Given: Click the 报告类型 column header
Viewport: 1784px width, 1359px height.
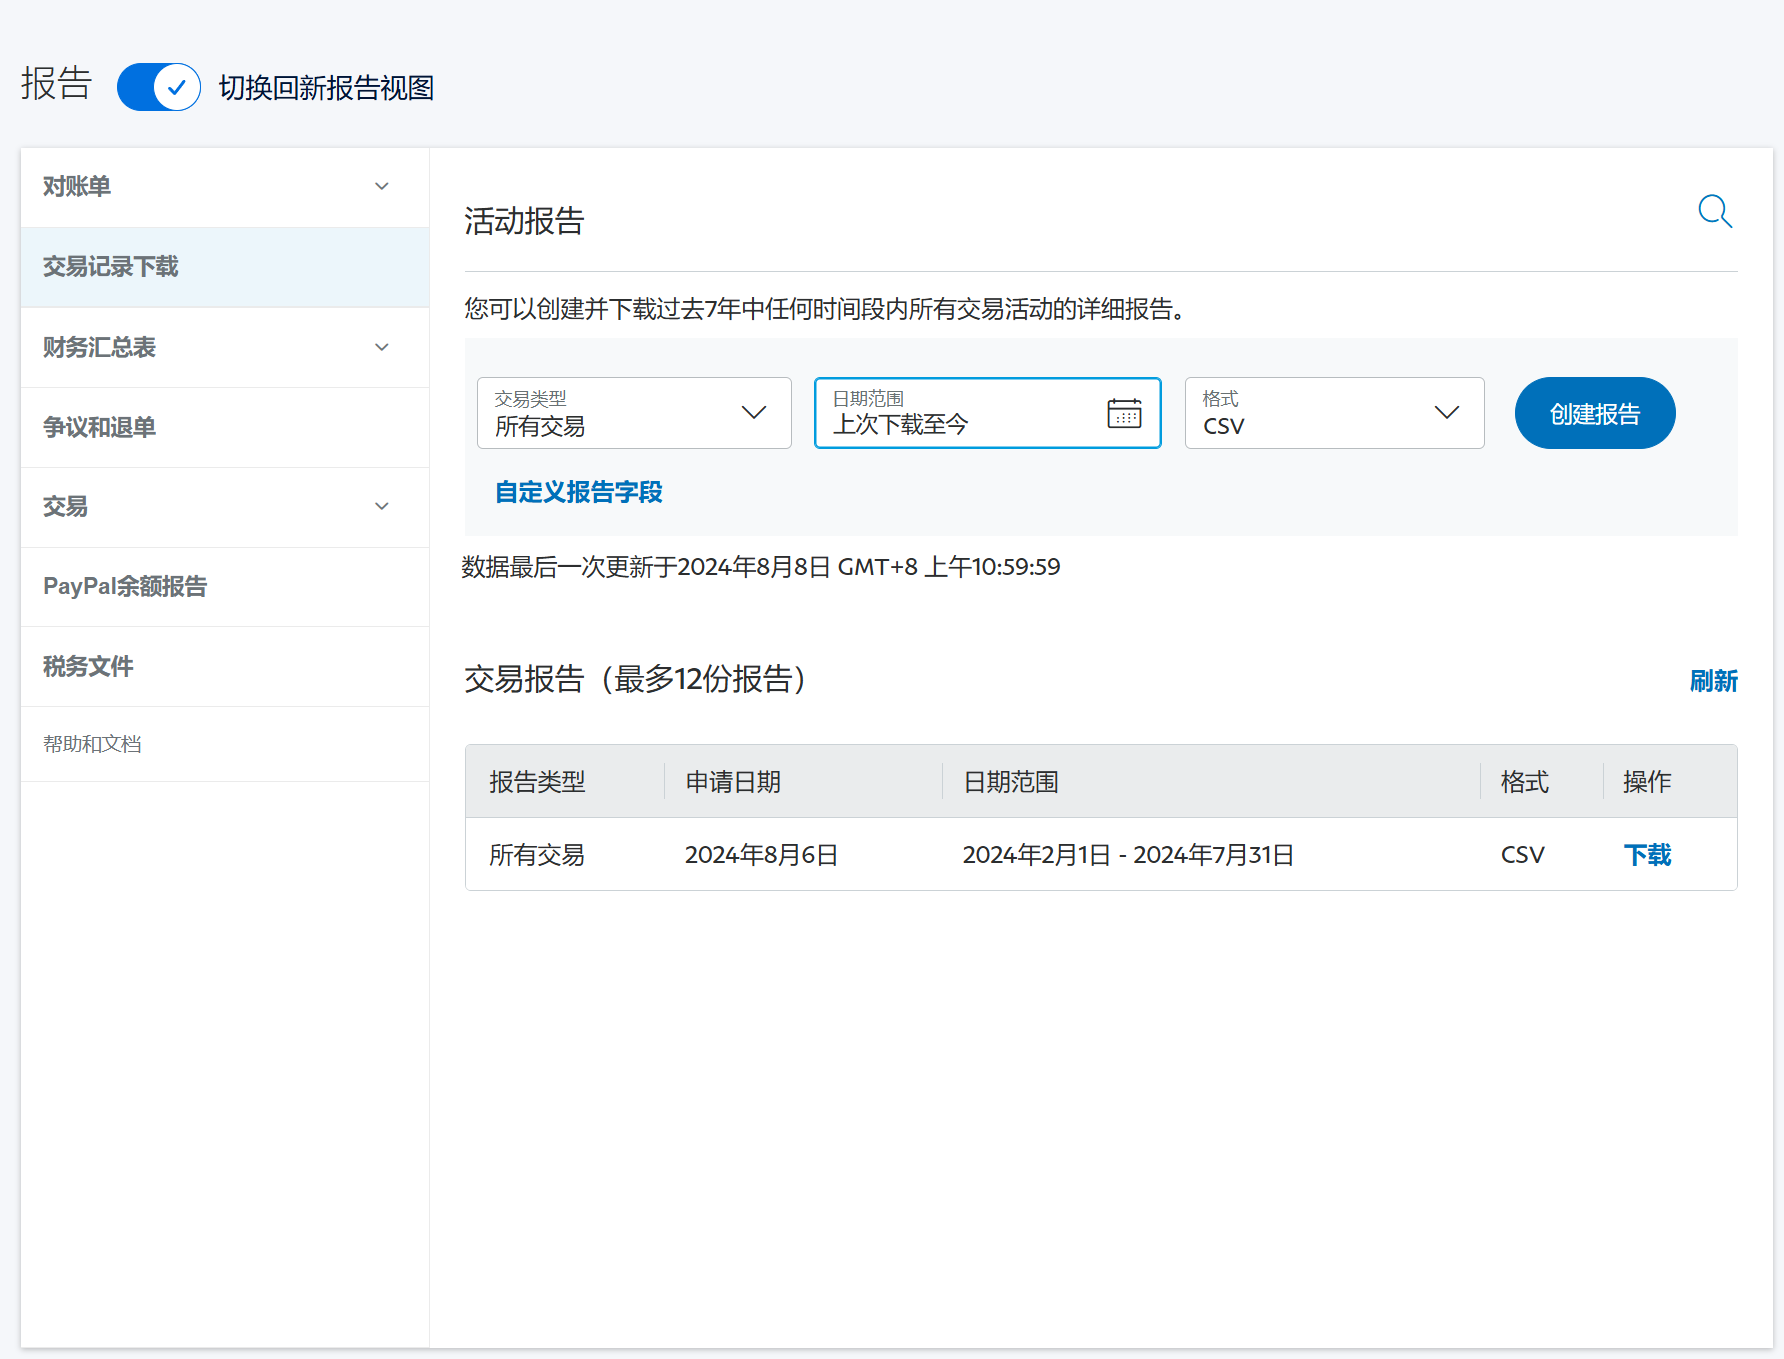Looking at the screenshot, I should (537, 782).
